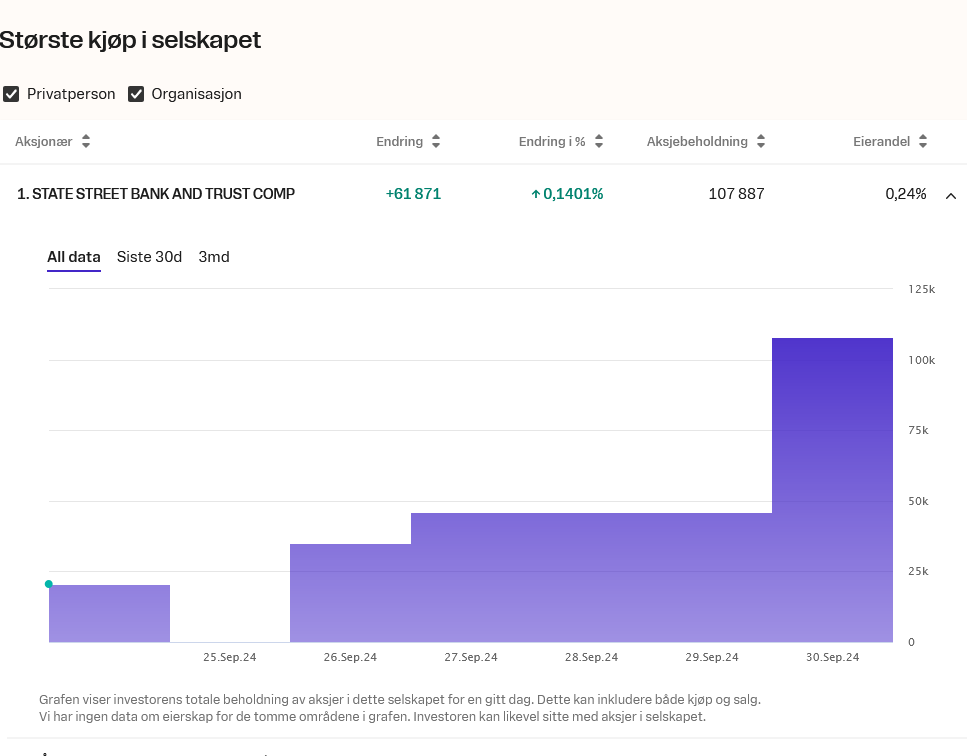This screenshot has height=756, width=967.
Task: Sort by Endring i % column arrows
Action: pos(599,141)
